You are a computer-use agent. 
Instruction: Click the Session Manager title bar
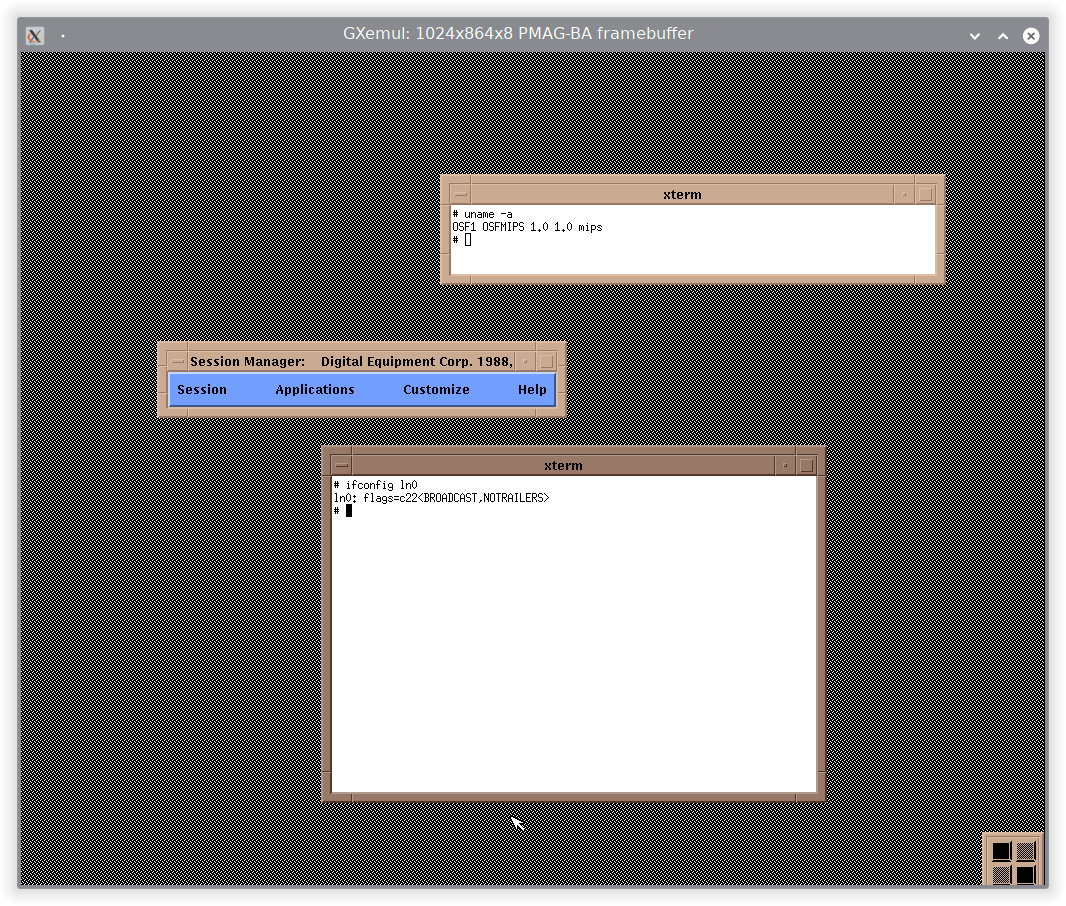tap(351, 362)
